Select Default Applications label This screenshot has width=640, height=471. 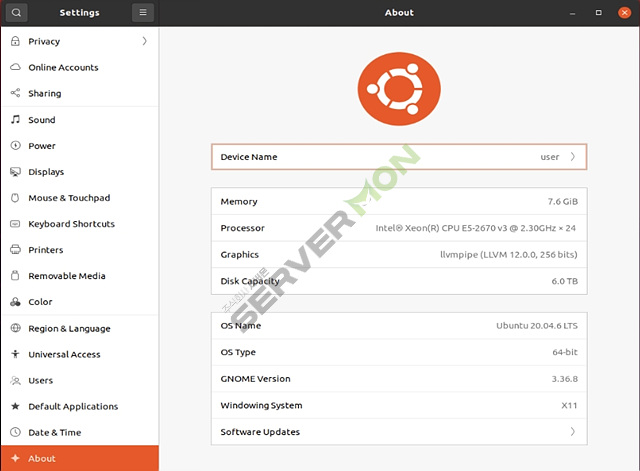tap(73, 407)
